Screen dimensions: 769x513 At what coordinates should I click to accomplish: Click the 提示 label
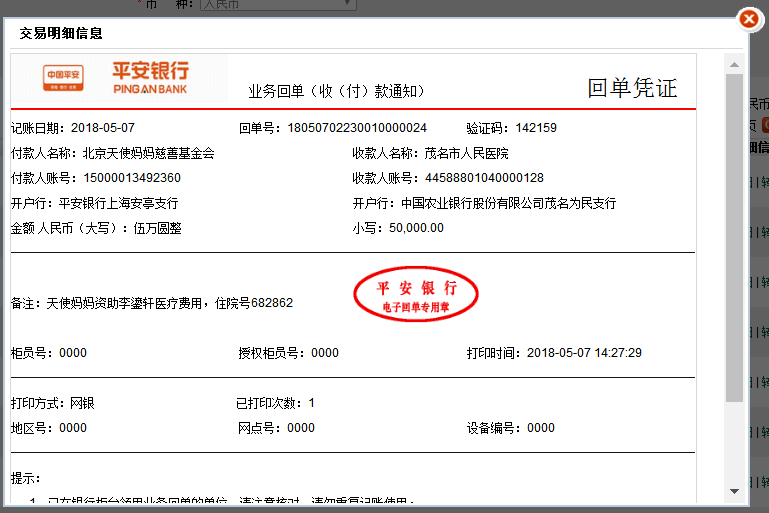tap(26, 478)
